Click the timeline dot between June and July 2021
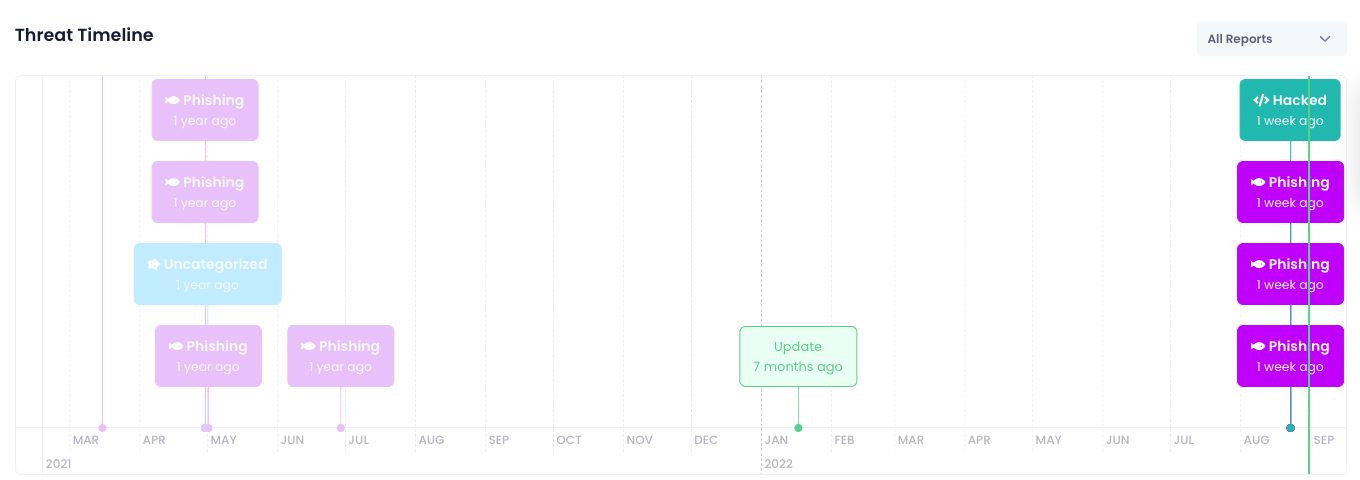Image resolution: width=1360 pixels, height=480 pixels. [x=341, y=428]
